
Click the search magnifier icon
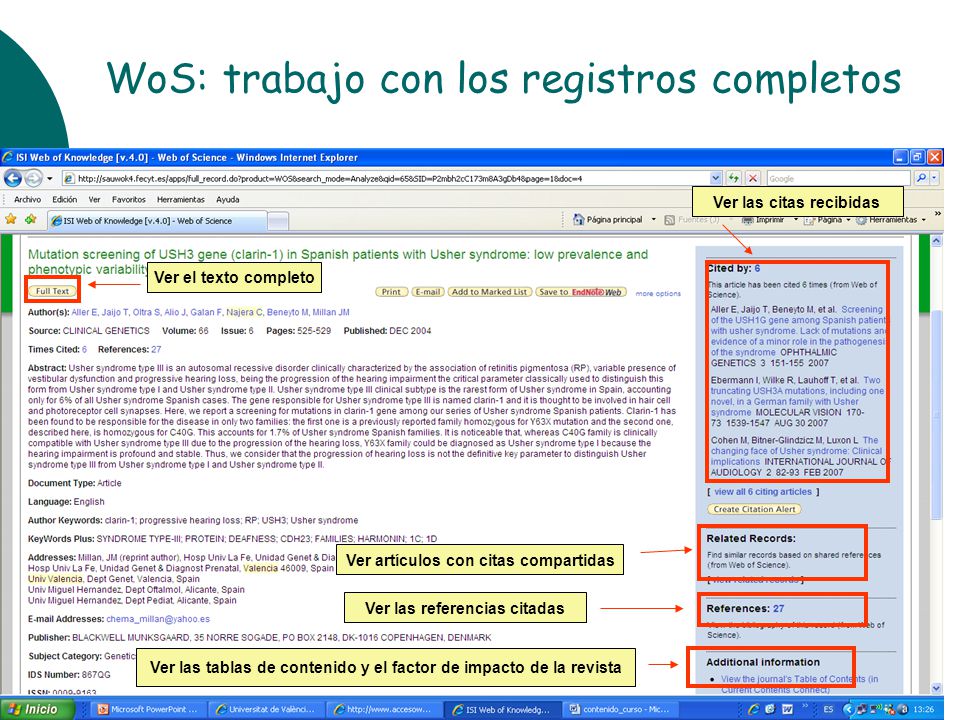pos(921,178)
